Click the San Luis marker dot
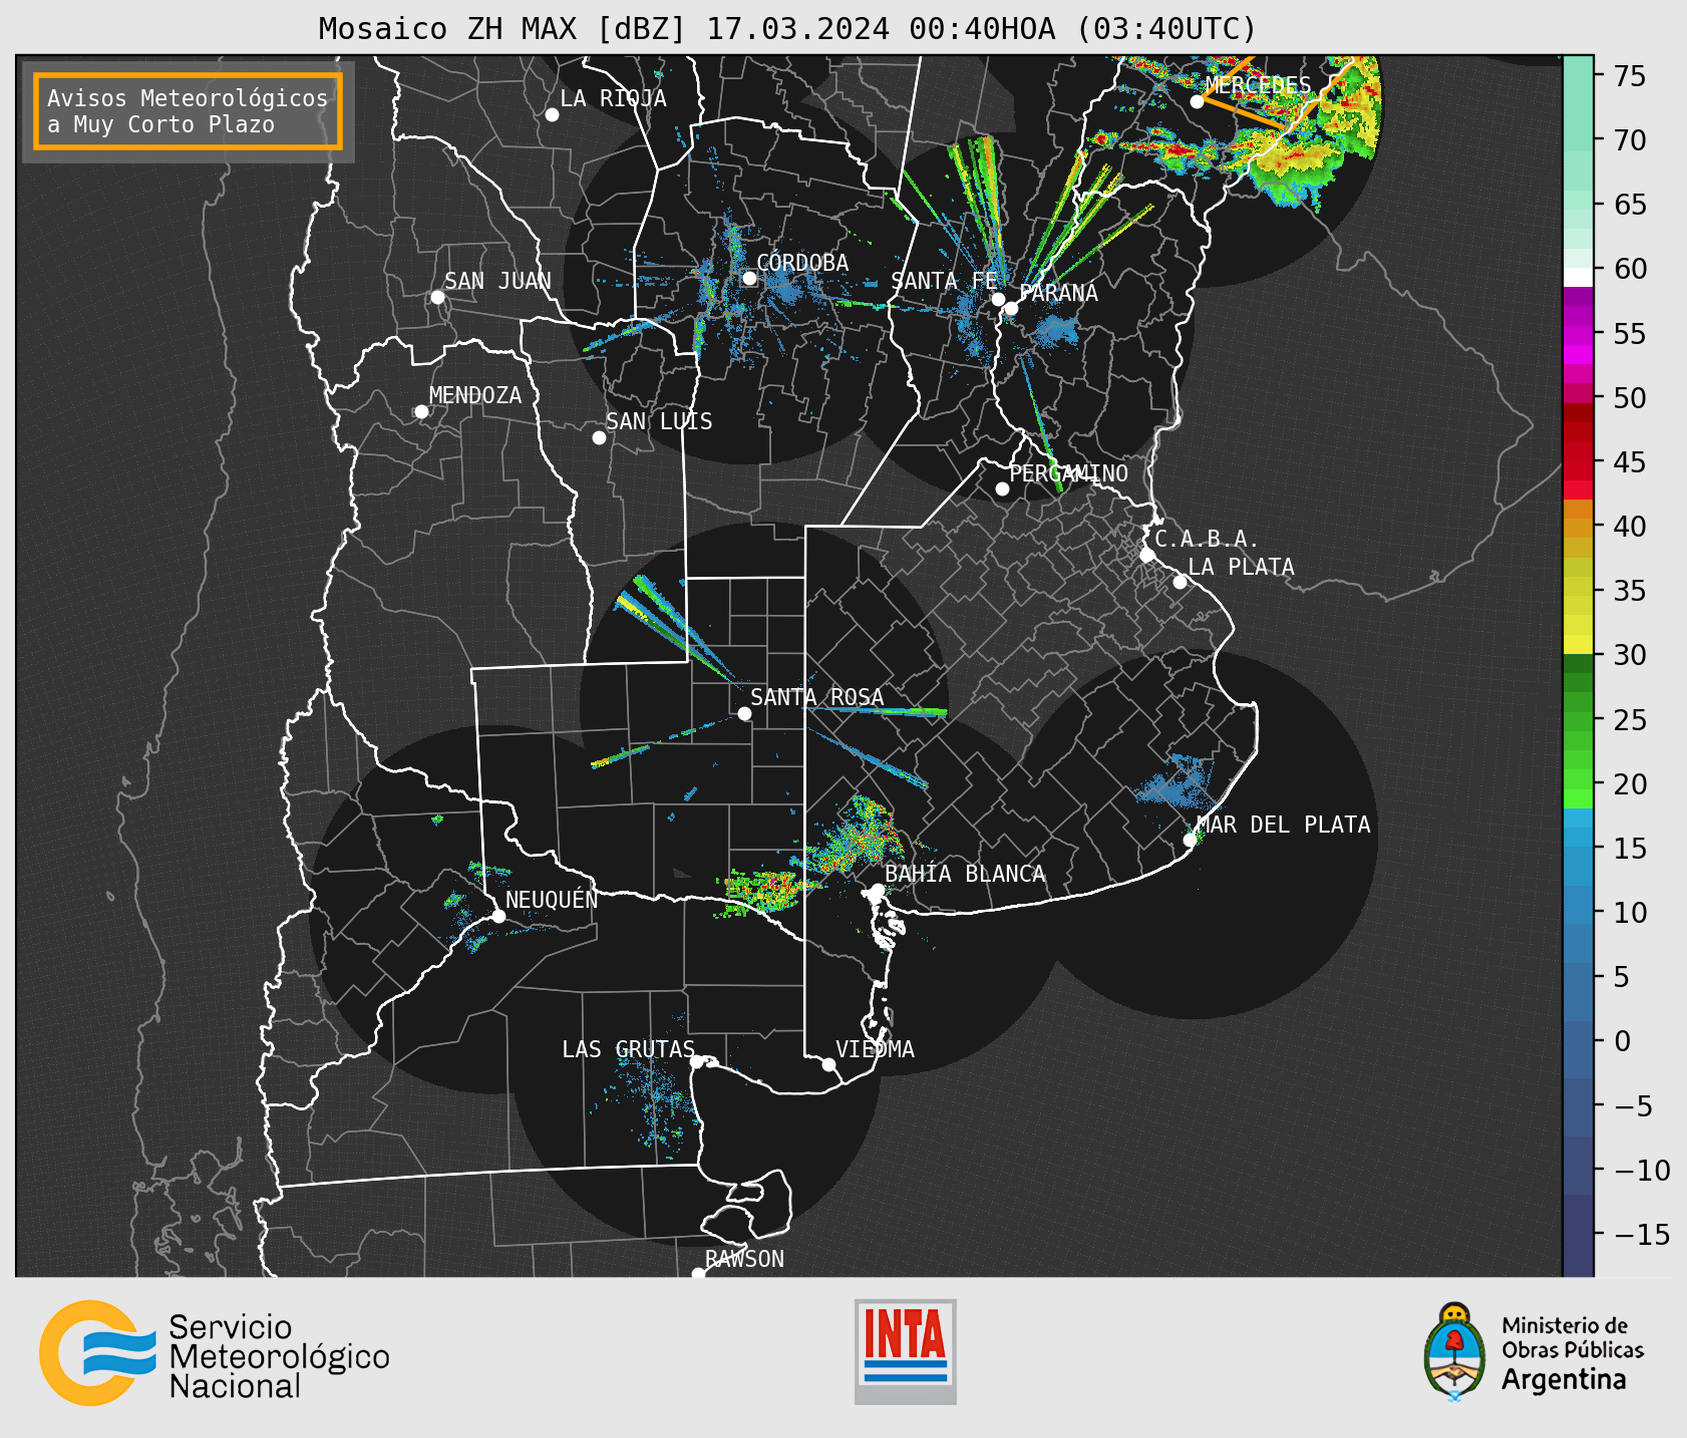This screenshot has width=1687, height=1438. pos(599,438)
